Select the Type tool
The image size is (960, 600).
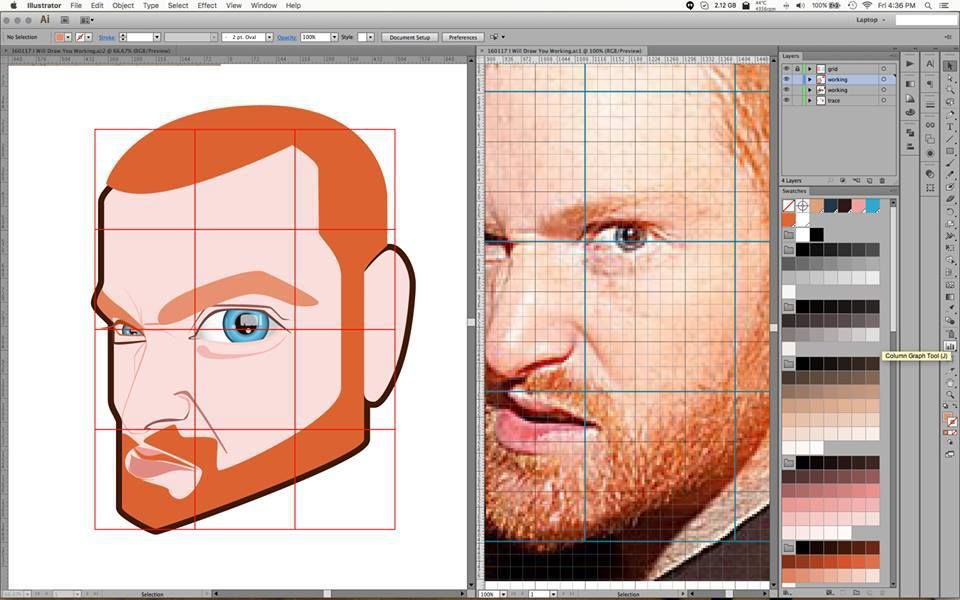[x=950, y=127]
